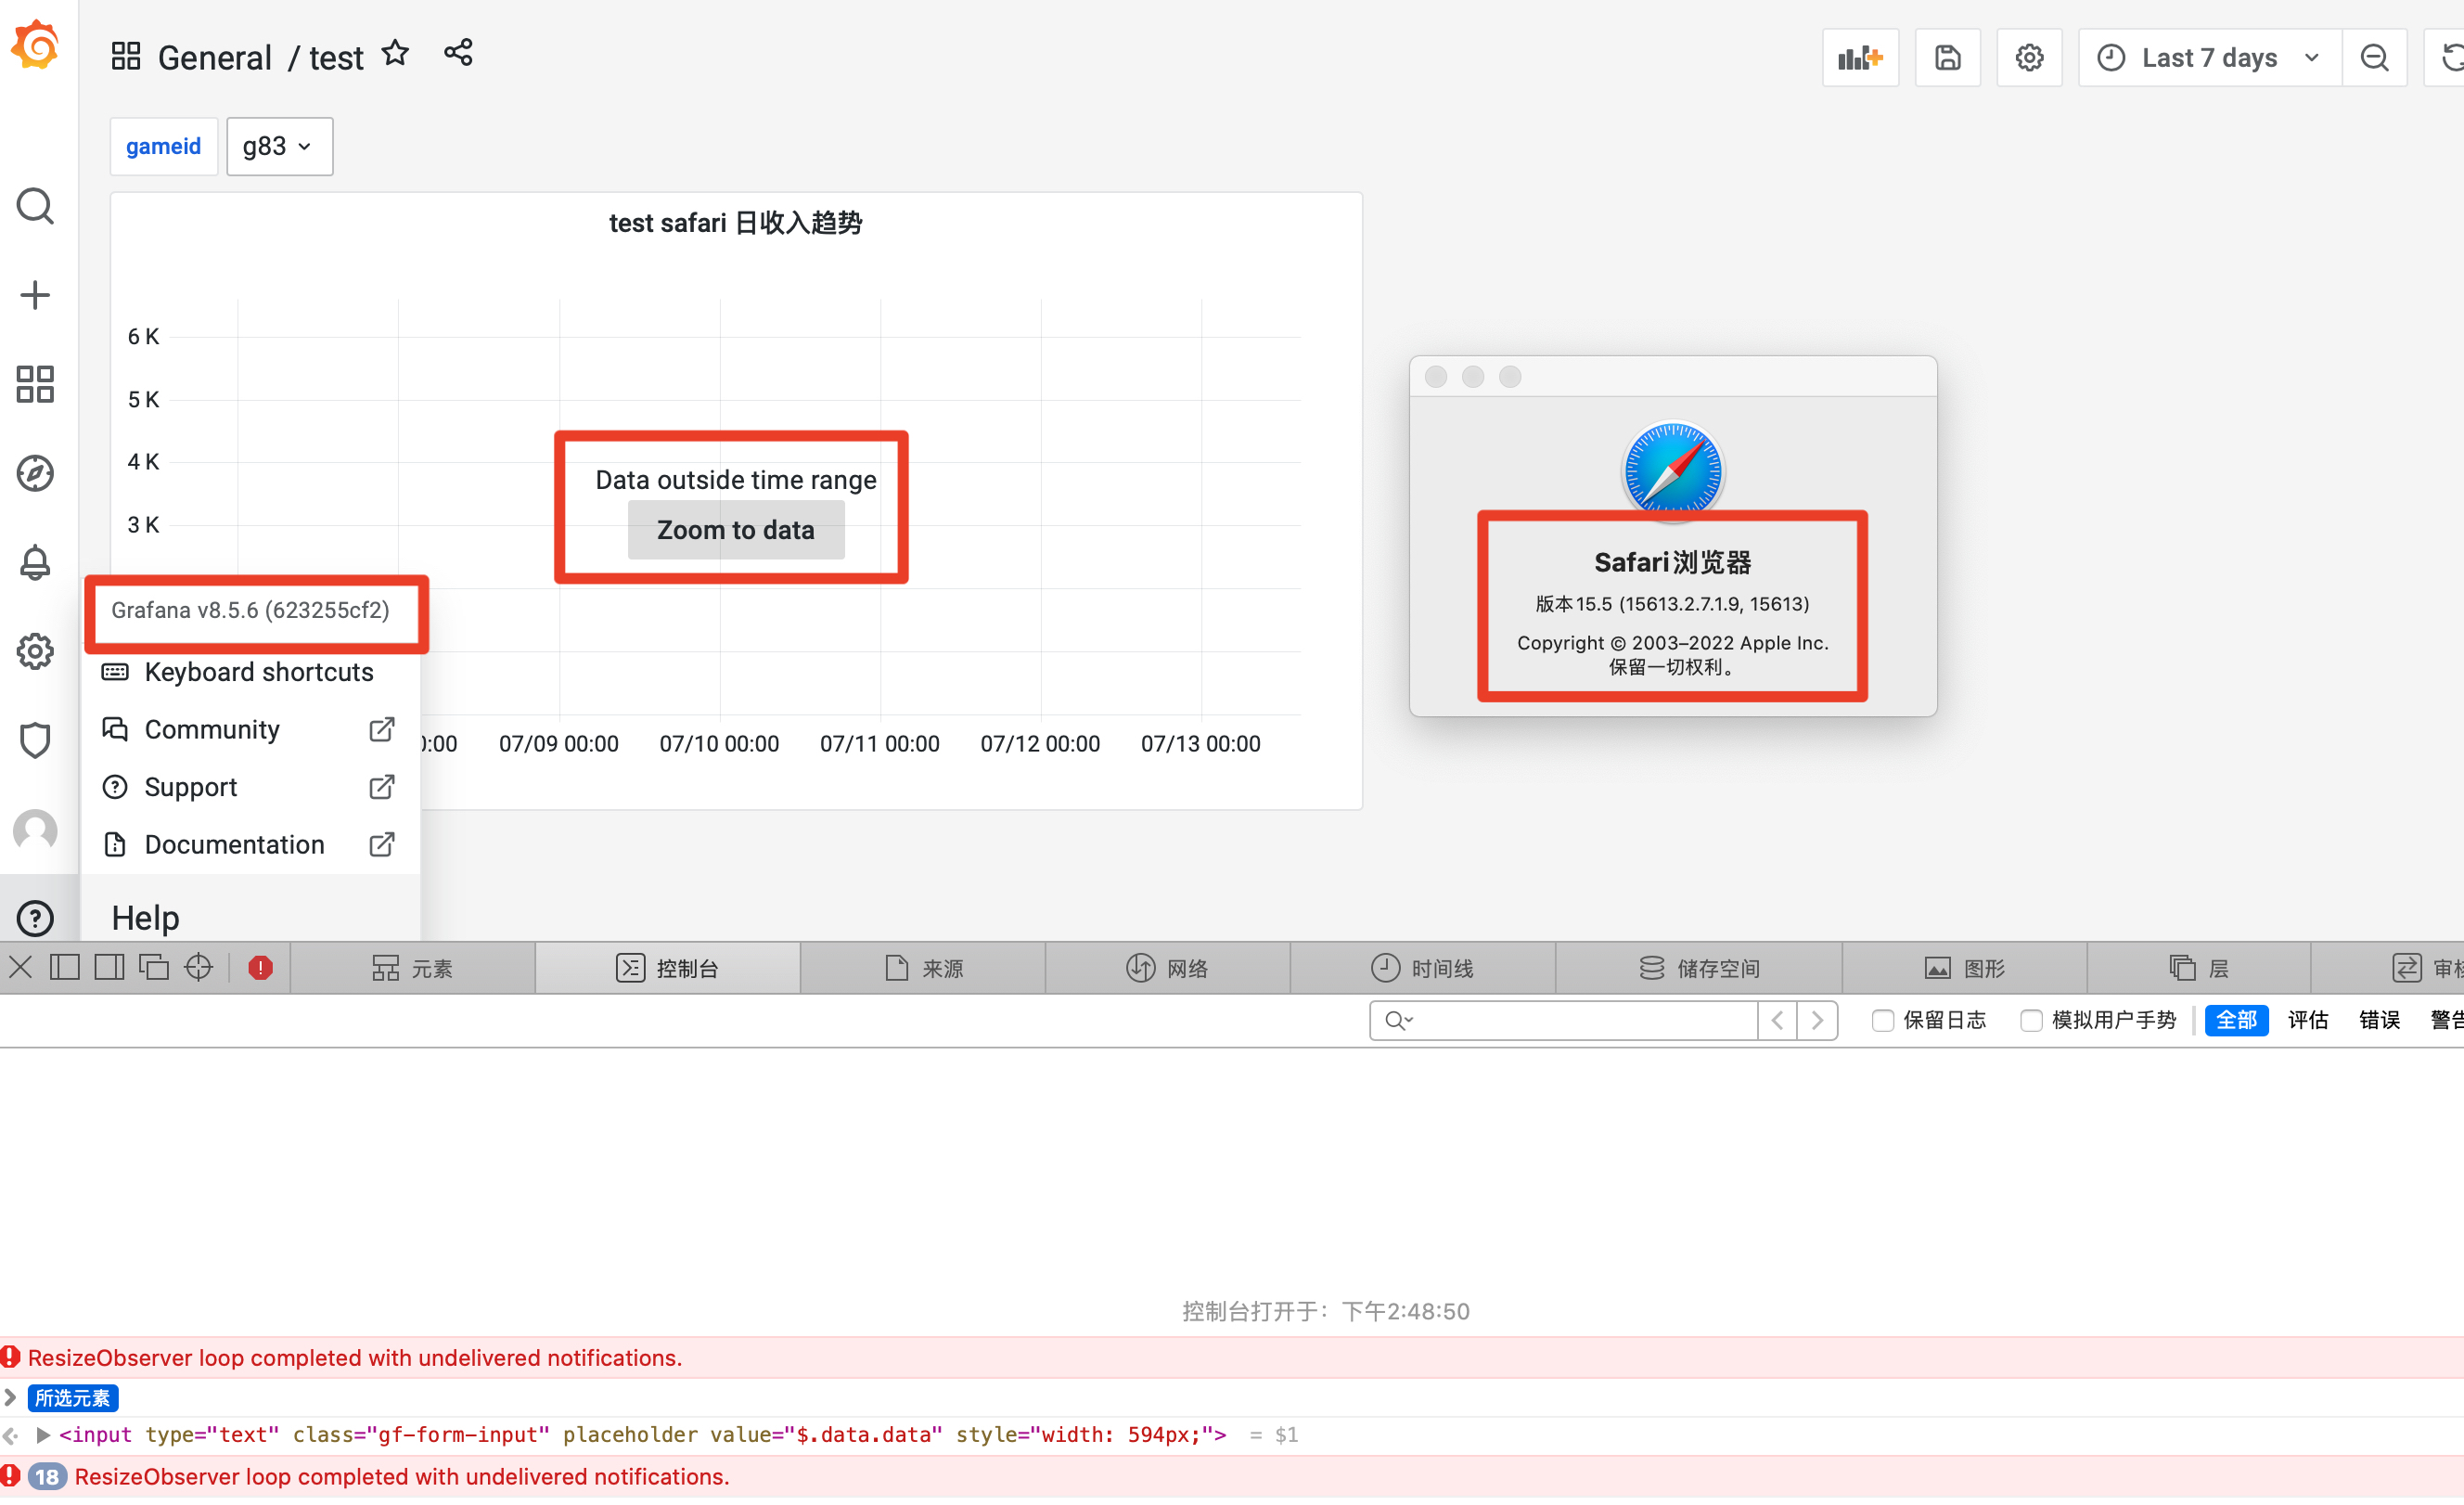Open the Grafana search sidebar icon
The height and width of the screenshot is (1505, 2464).
pyautogui.click(x=35, y=206)
